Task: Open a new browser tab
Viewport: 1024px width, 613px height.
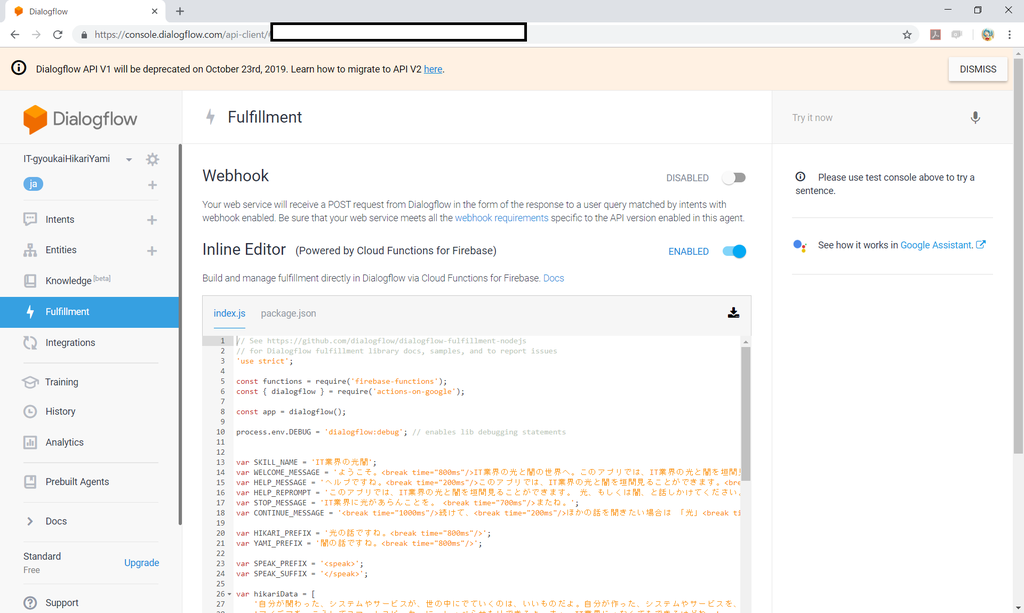Action: point(180,11)
